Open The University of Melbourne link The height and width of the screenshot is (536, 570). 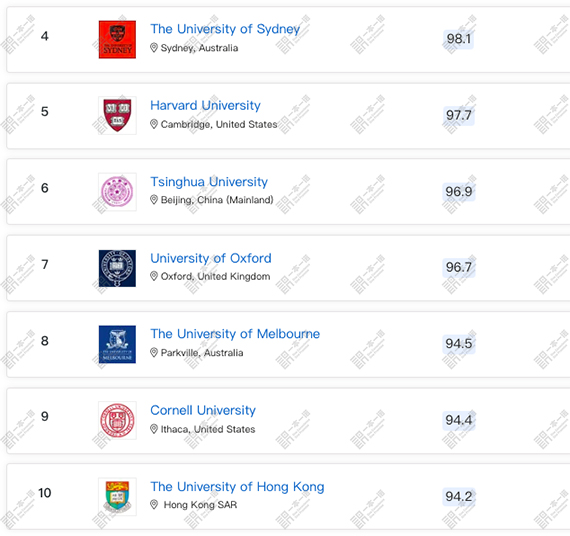point(235,333)
